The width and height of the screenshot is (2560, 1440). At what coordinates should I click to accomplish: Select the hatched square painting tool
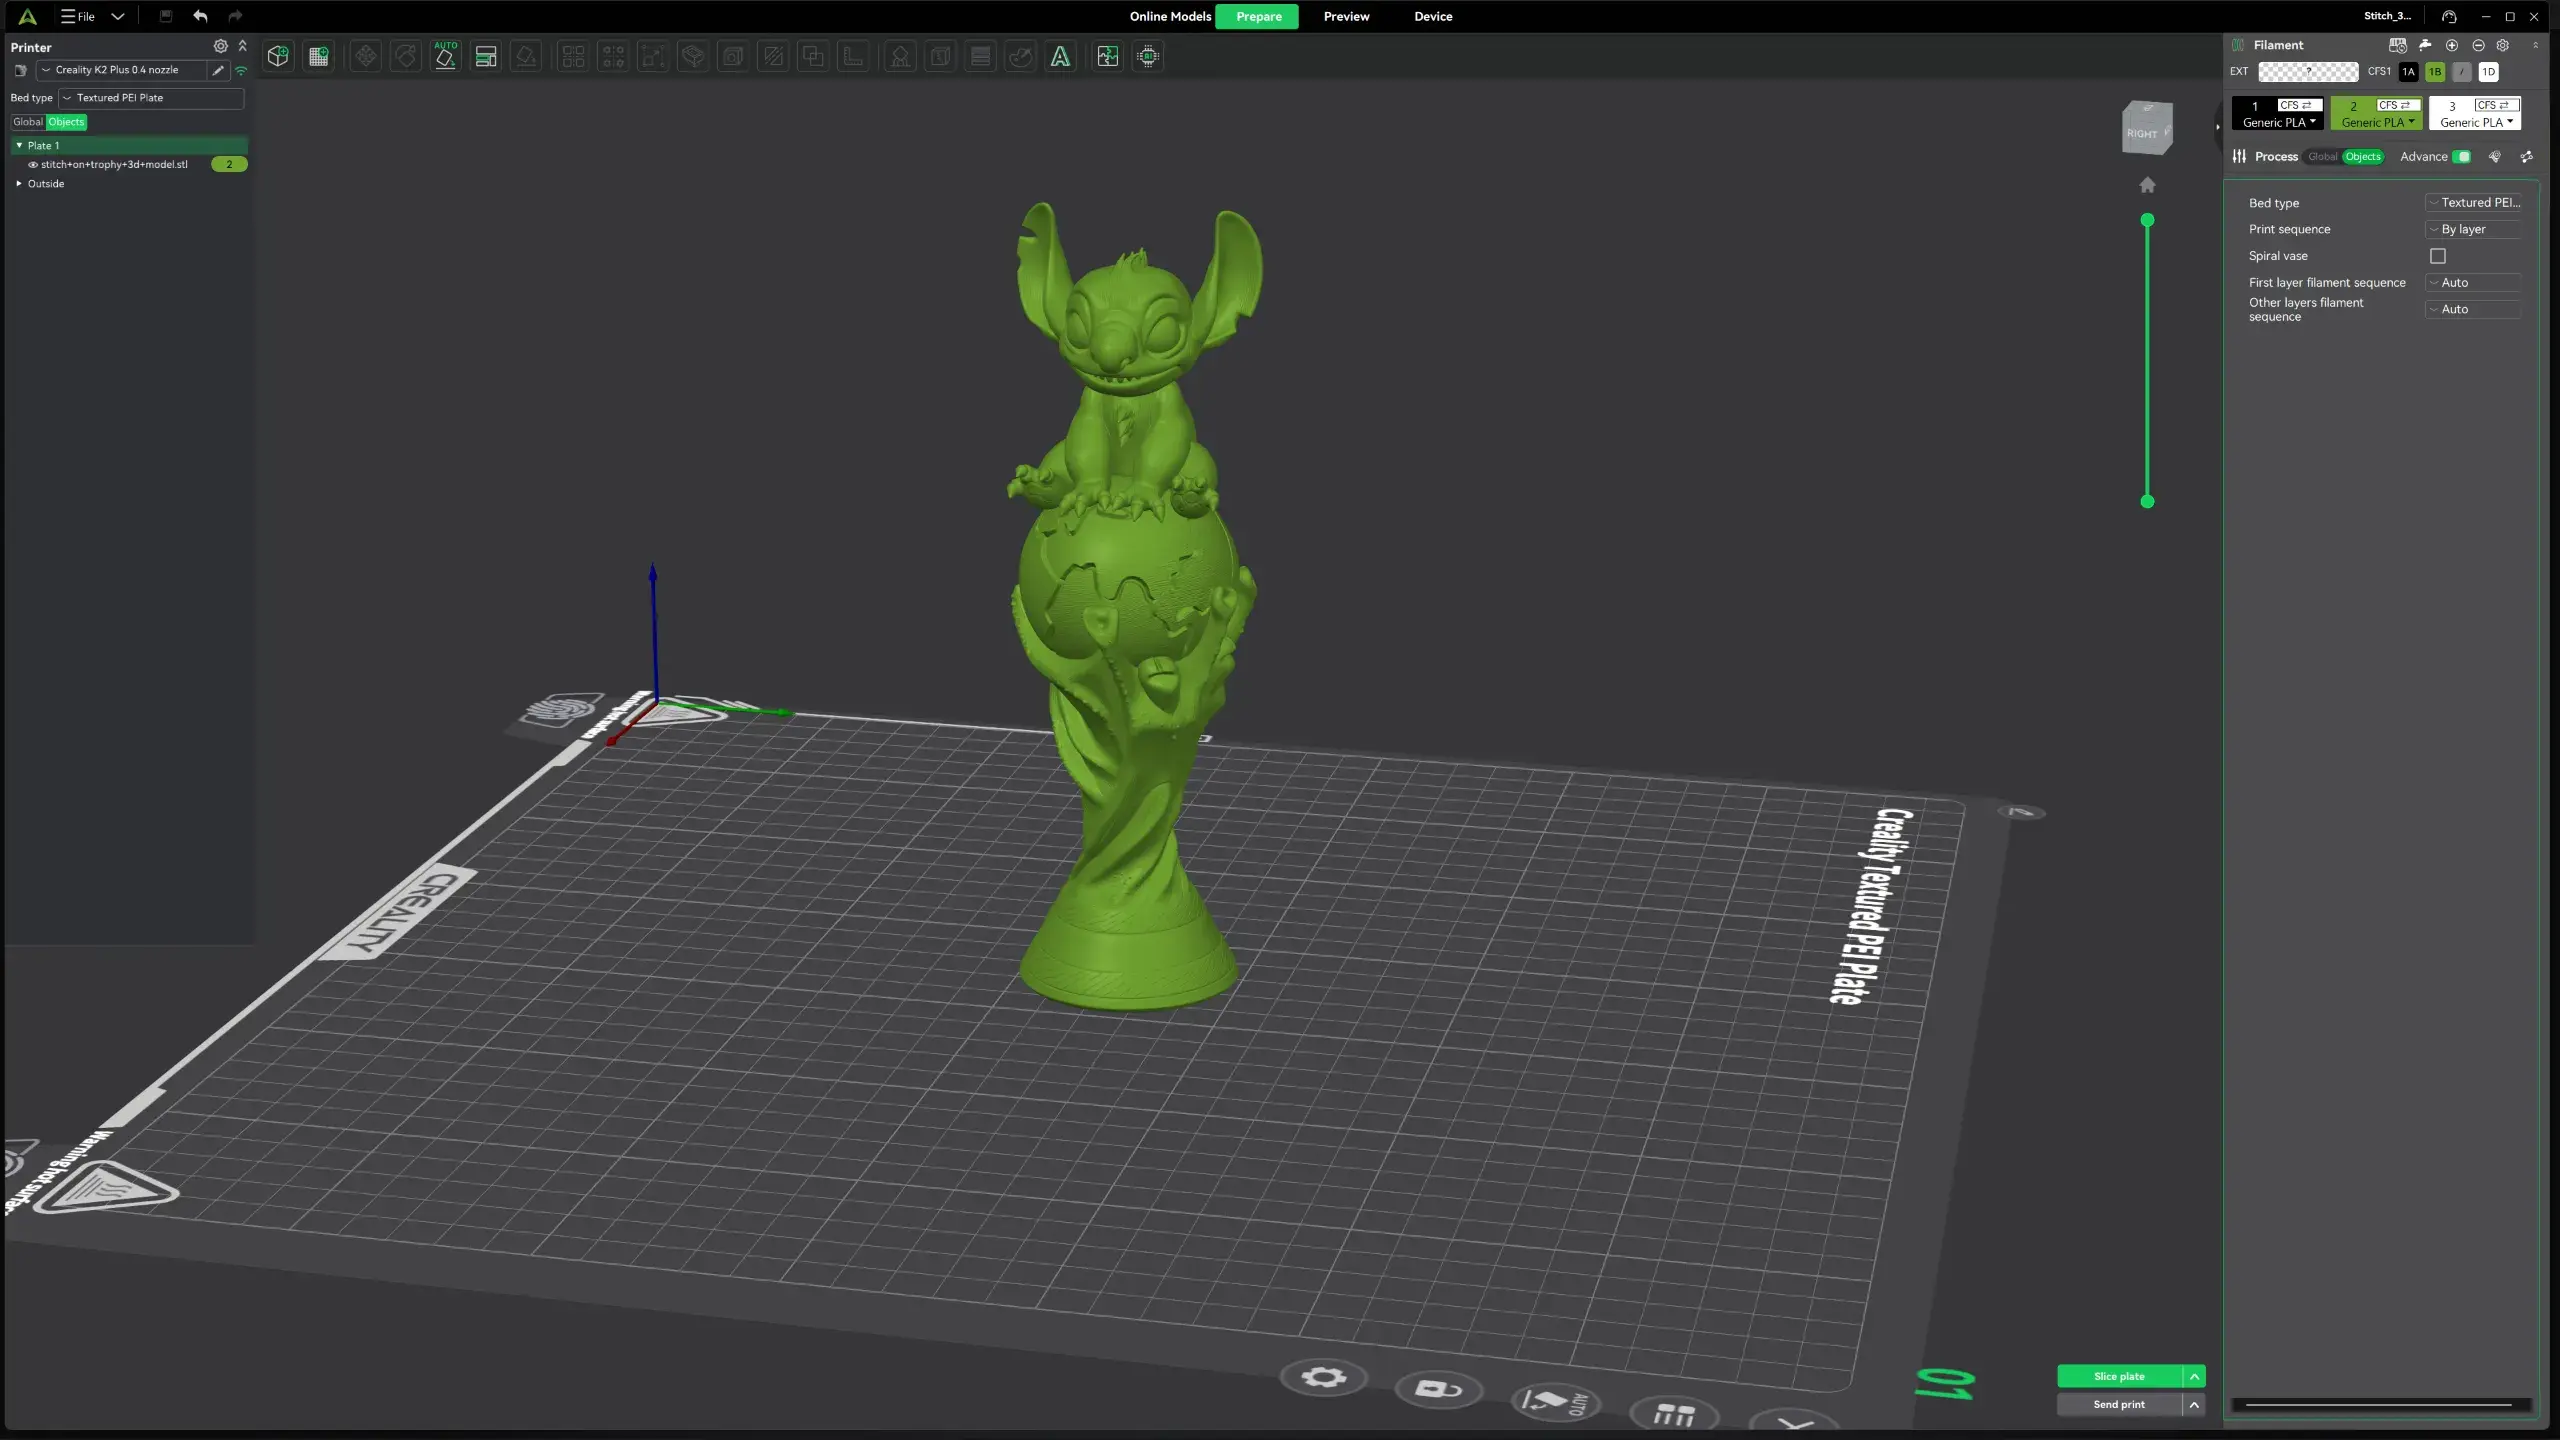click(x=773, y=57)
